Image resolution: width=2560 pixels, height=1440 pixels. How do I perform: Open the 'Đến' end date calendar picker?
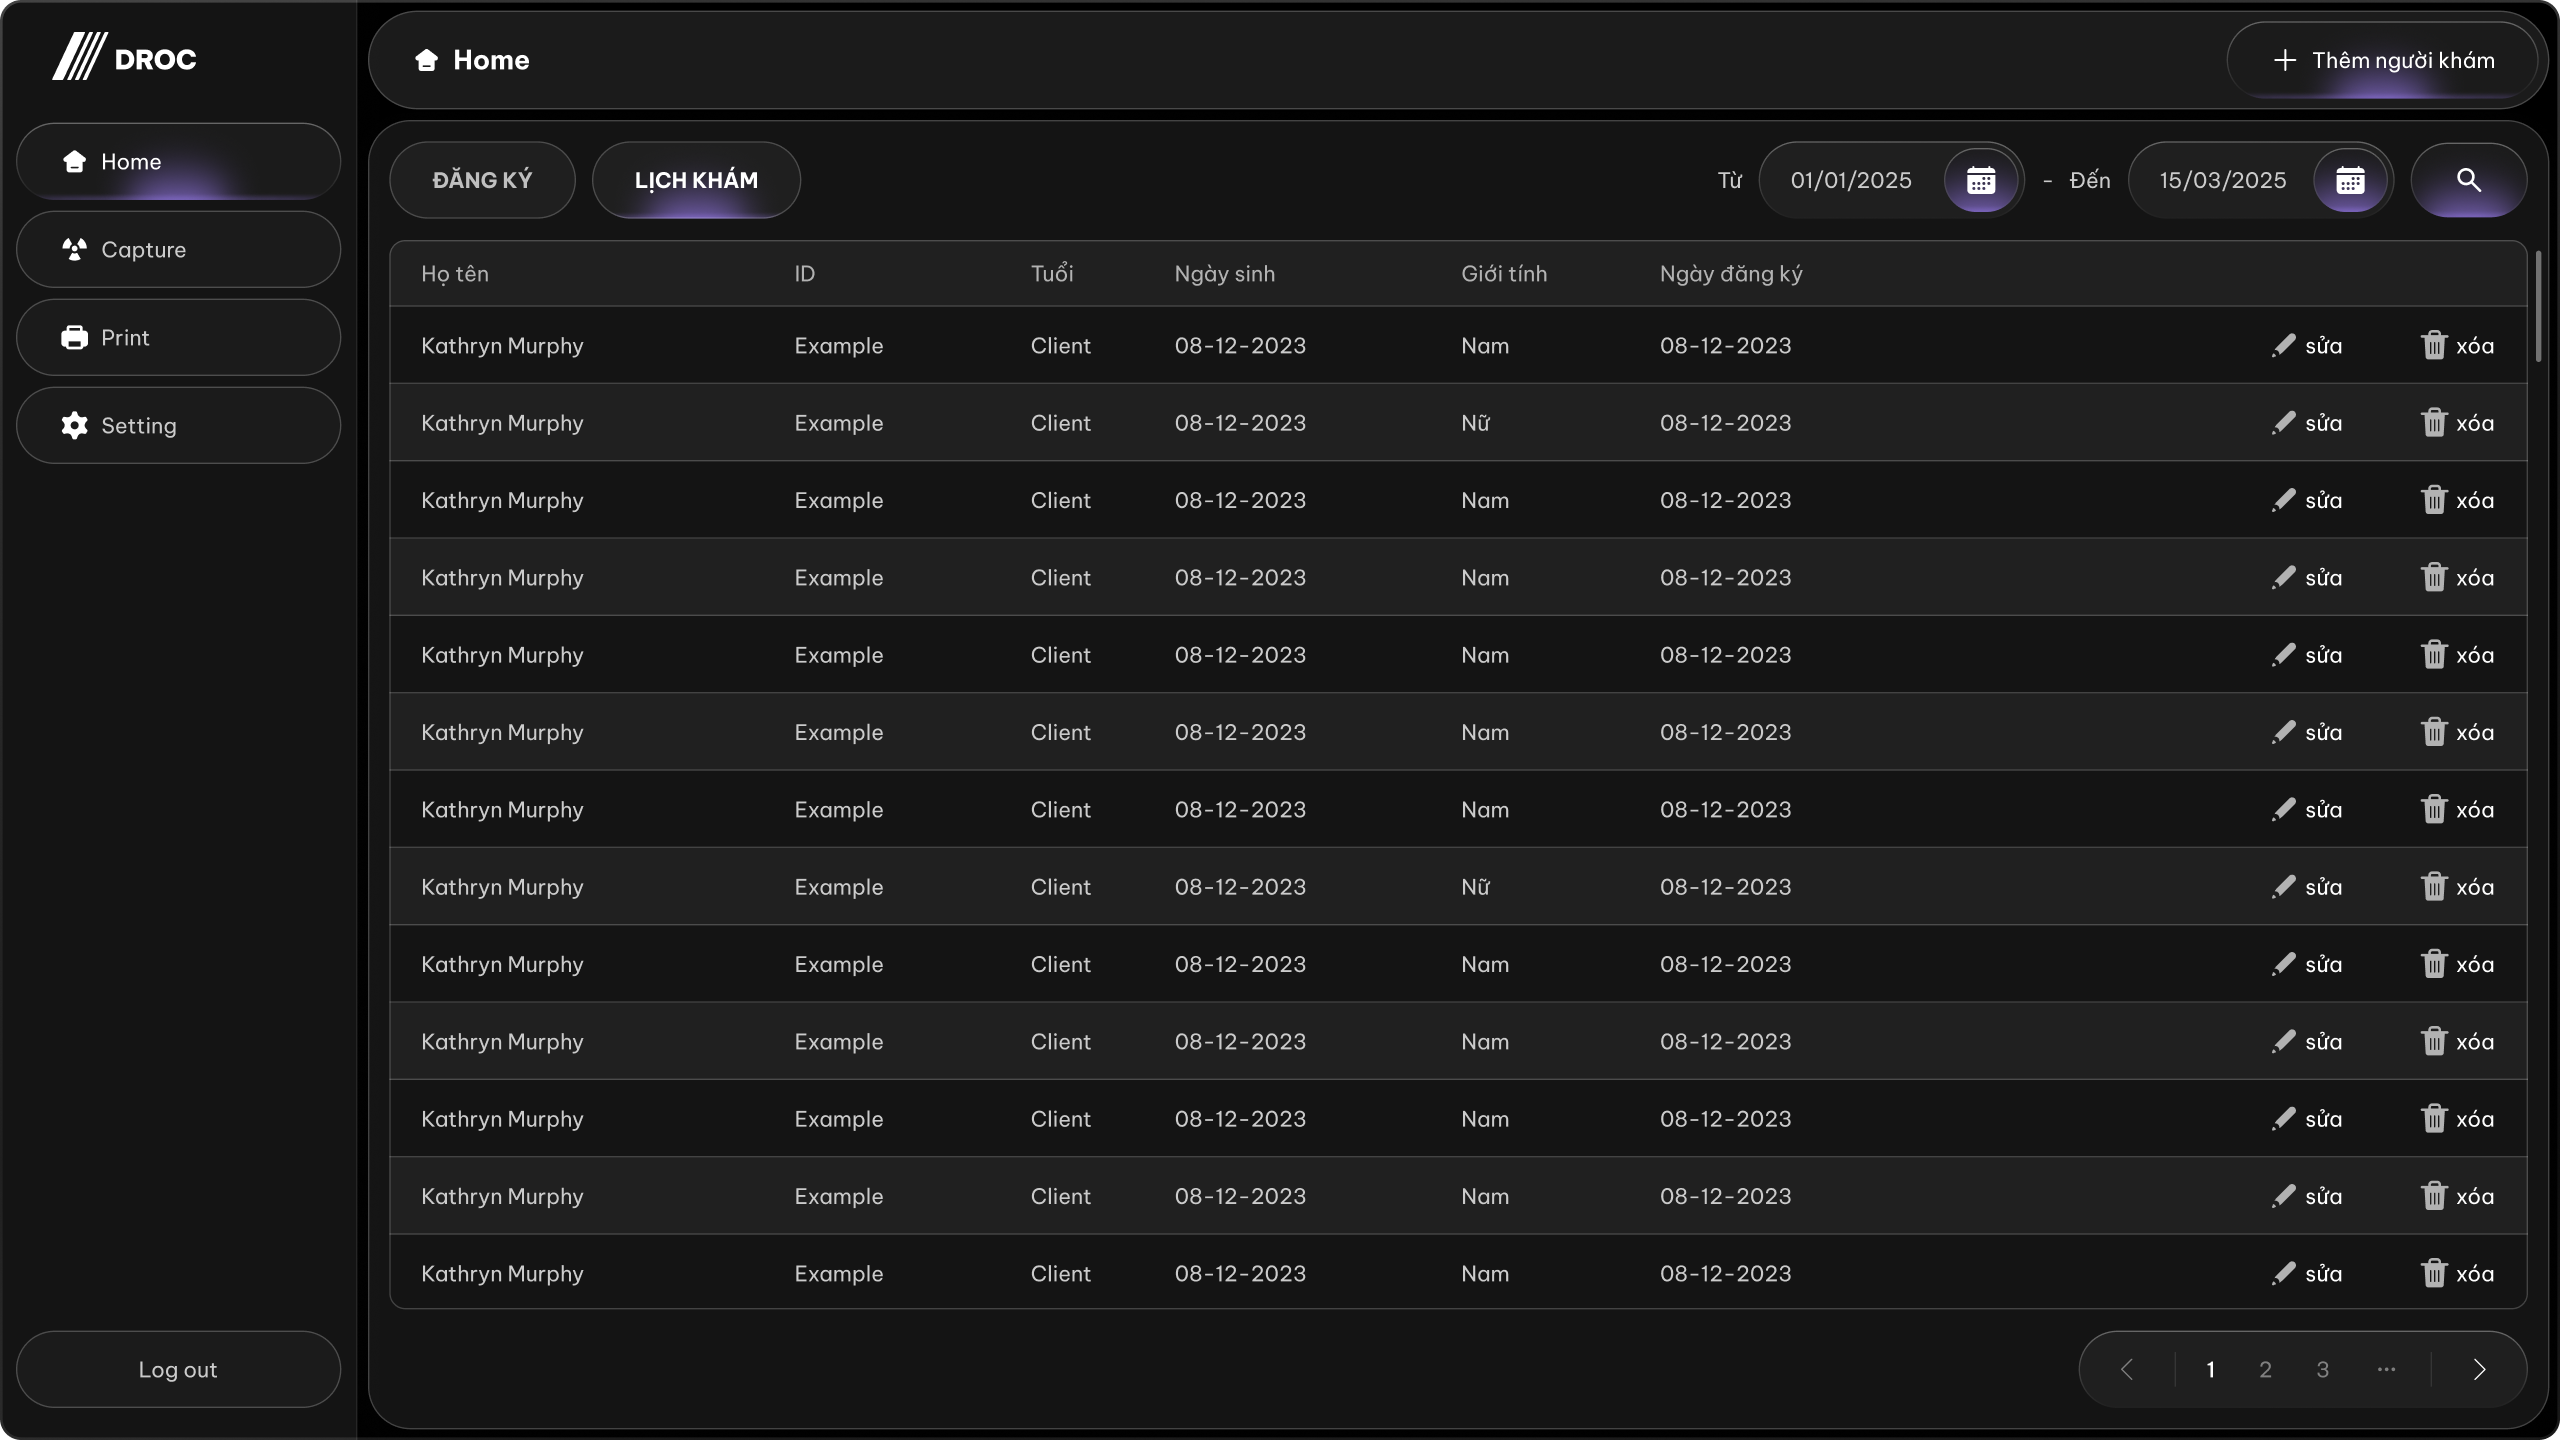click(x=2349, y=180)
